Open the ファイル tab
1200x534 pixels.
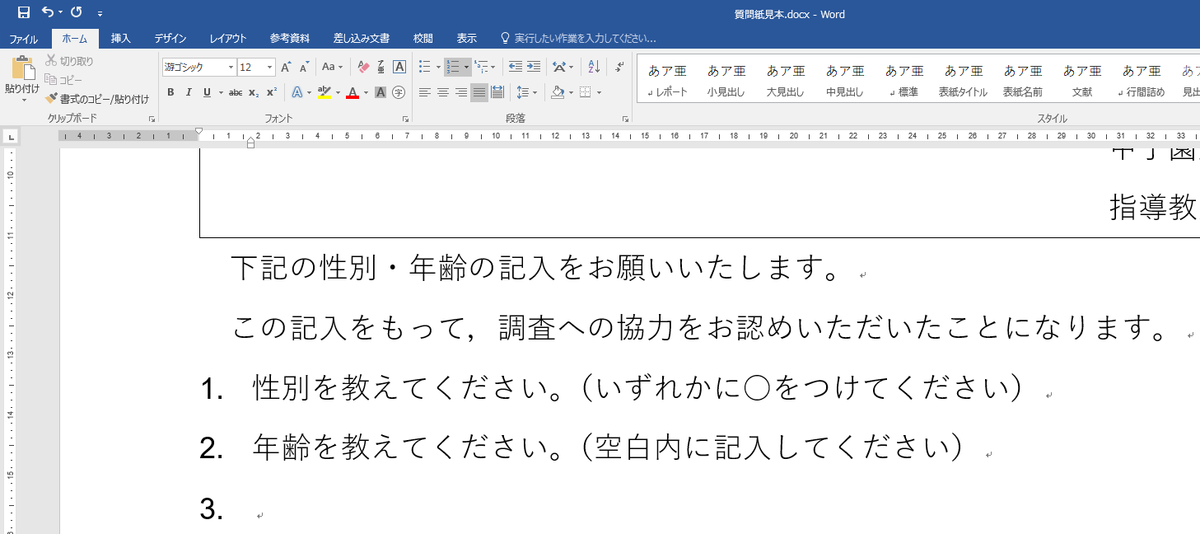point(24,38)
